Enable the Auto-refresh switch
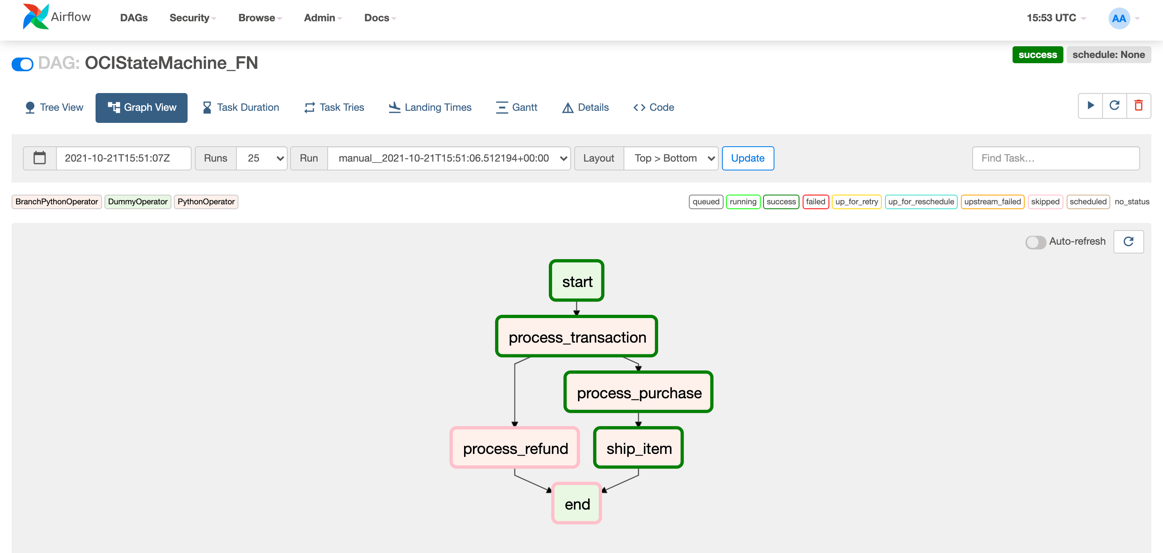The height and width of the screenshot is (553, 1163). (x=1035, y=242)
